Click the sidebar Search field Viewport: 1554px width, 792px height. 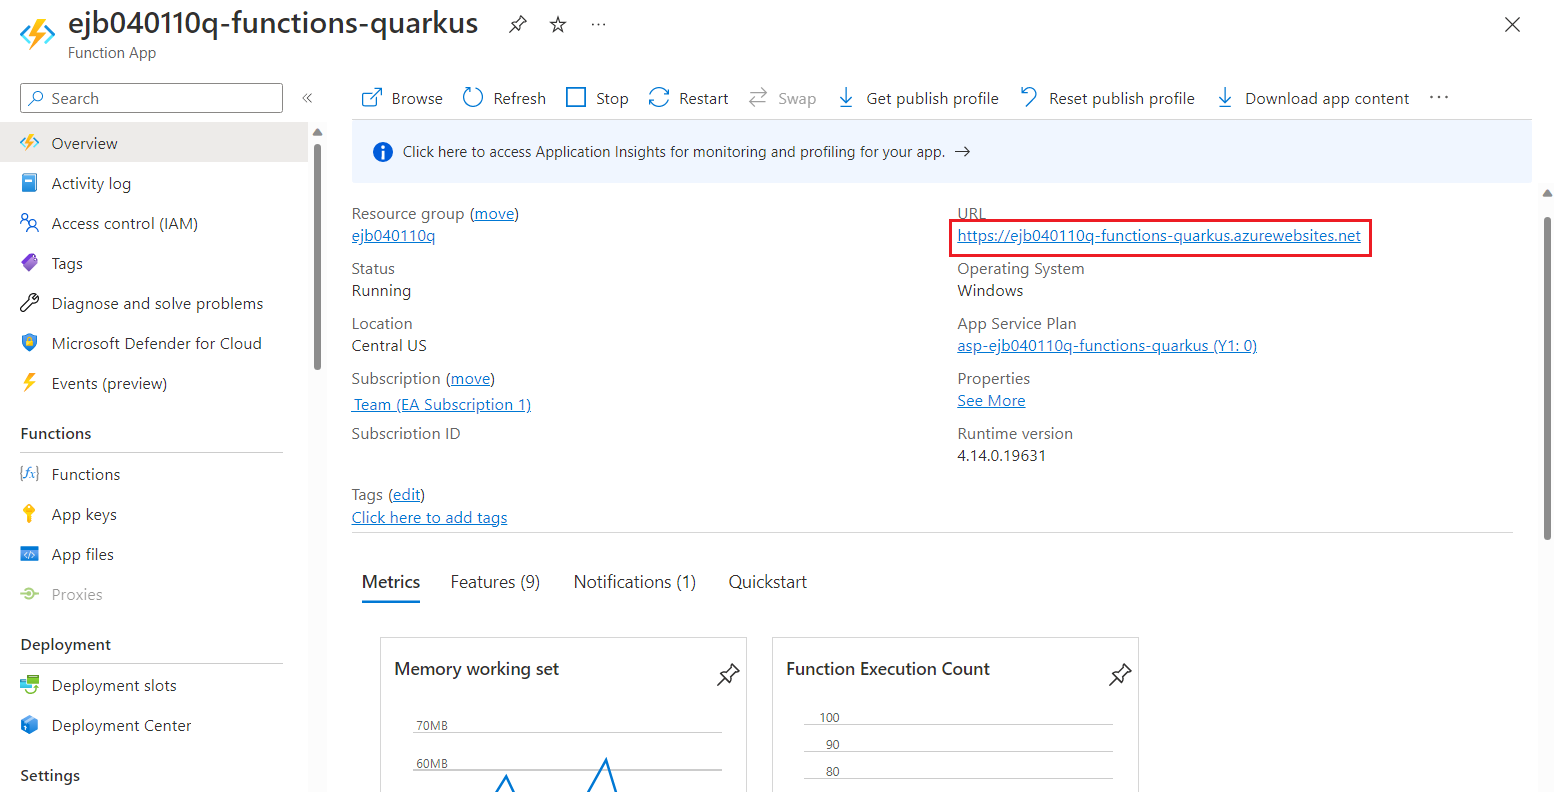click(x=150, y=97)
